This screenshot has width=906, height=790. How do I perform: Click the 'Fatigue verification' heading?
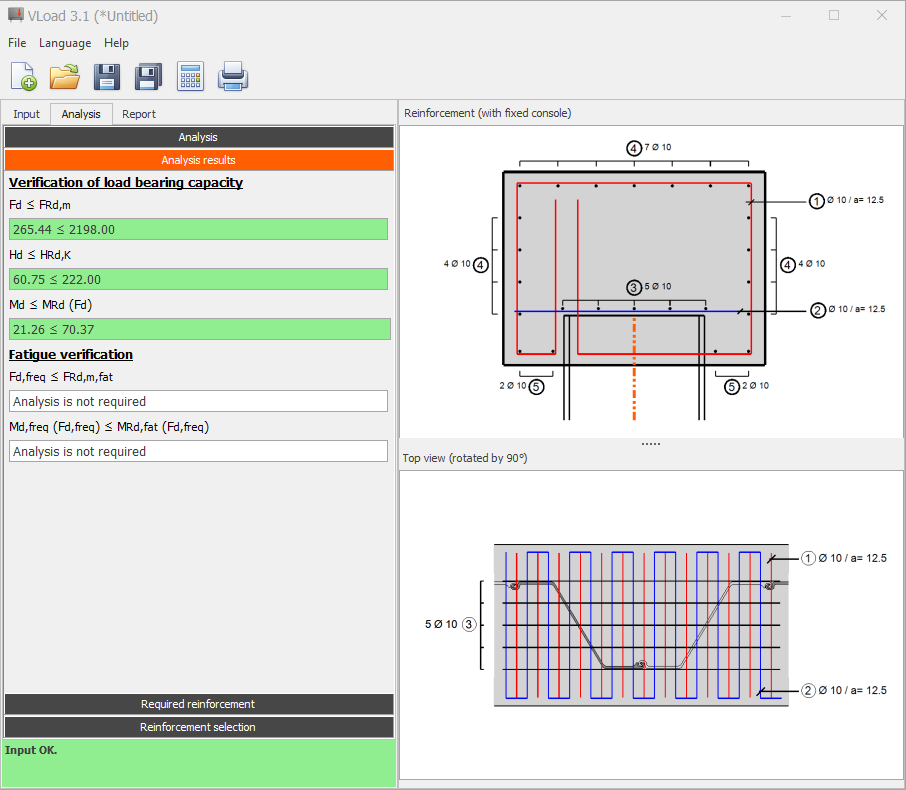[70, 354]
